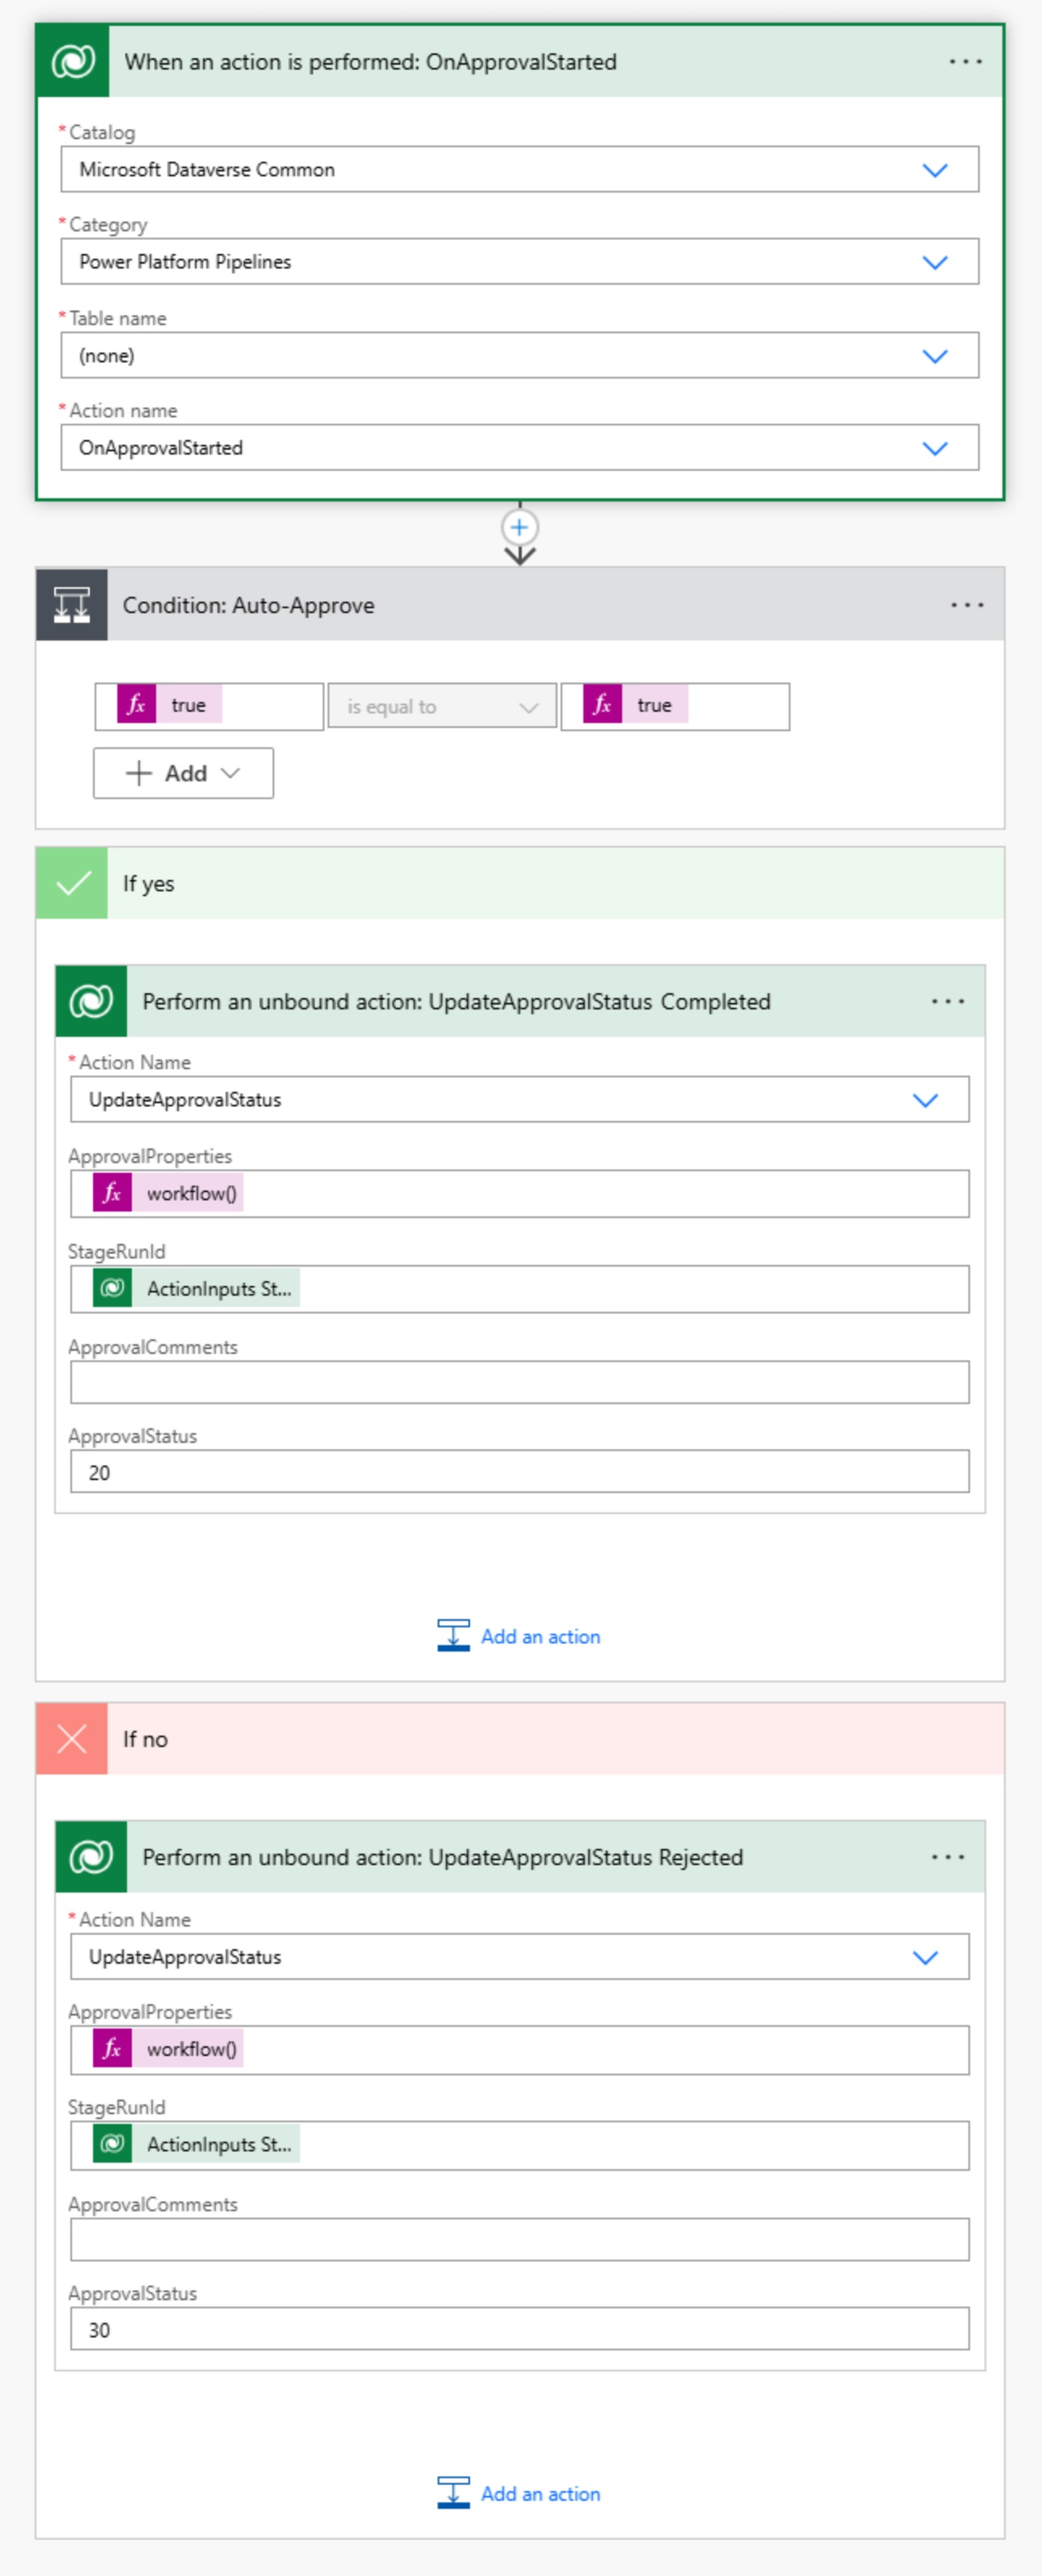The image size is (1042, 2576).
Task: Focus the ApprovalComments field in the Completed action
Action: [x=519, y=1382]
